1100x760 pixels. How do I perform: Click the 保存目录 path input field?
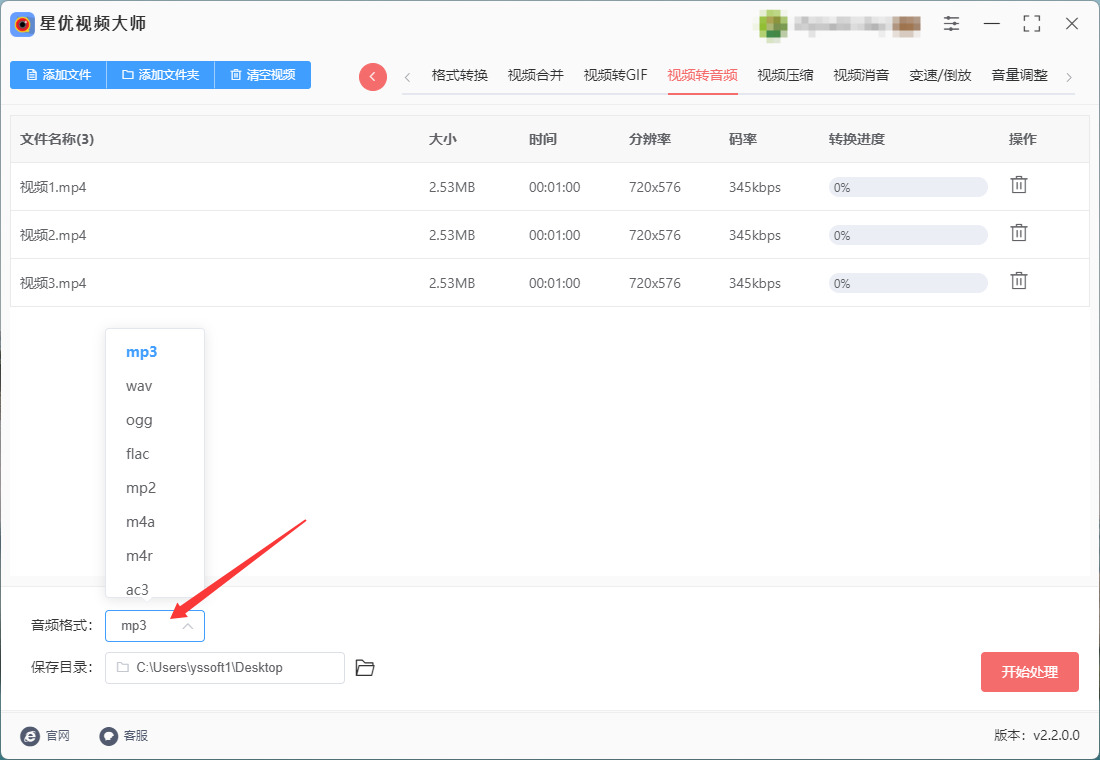click(x=224, y=668)
